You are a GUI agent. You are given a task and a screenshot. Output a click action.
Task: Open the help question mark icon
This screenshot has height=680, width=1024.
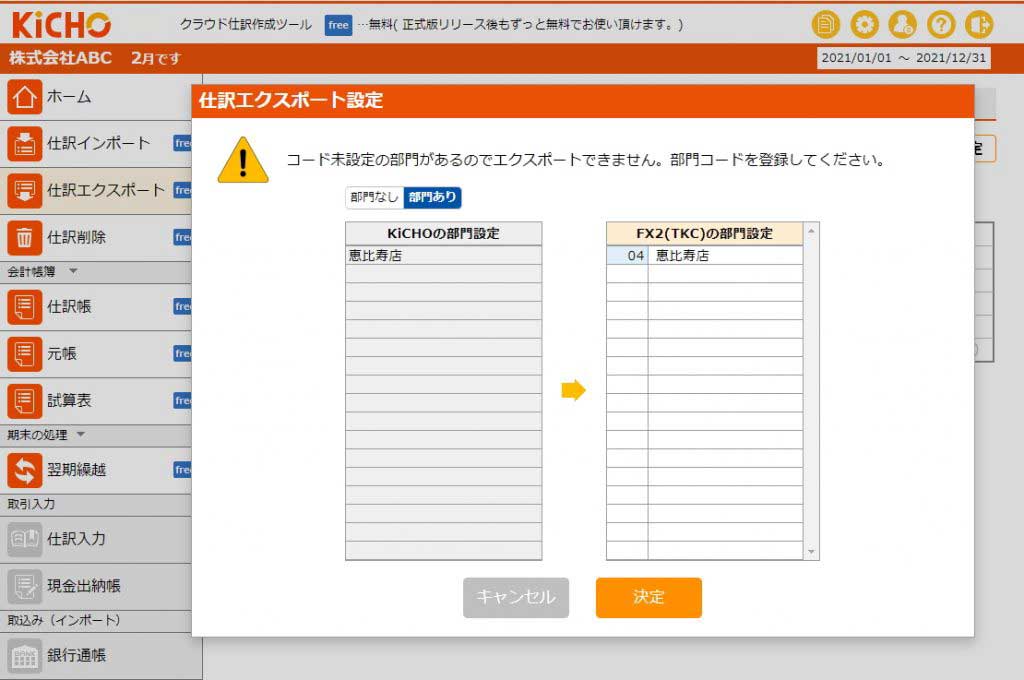pos(940,25)
